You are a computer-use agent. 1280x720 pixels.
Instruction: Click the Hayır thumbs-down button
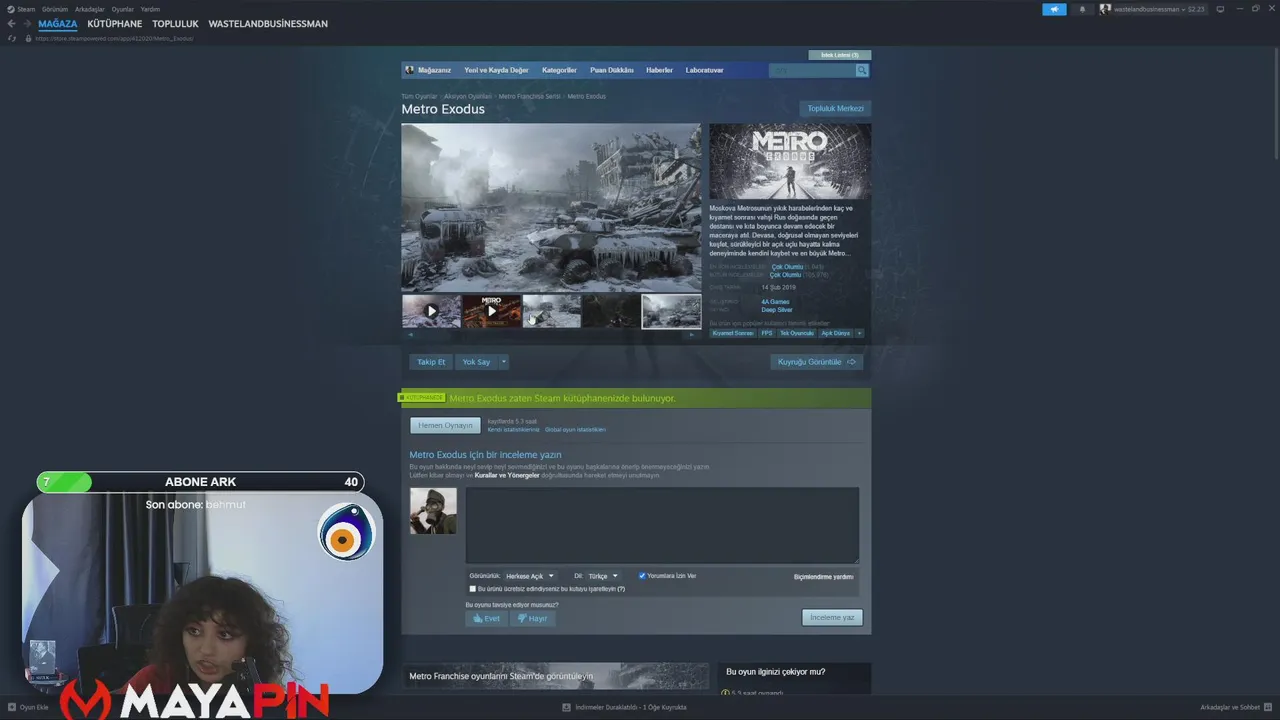click(x=532, y=618)
